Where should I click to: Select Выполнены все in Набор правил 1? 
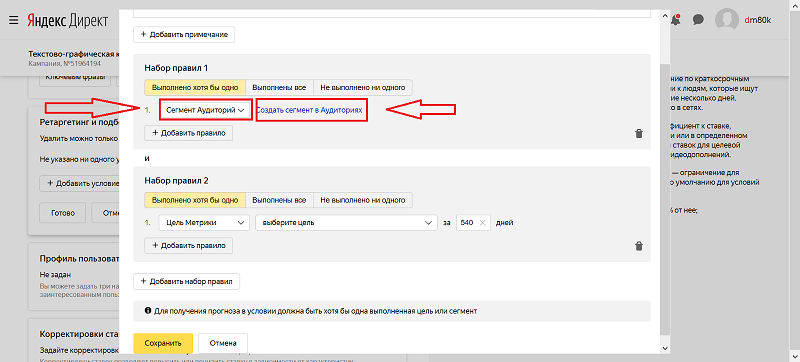pyautogui.click(x=280, y=87)
